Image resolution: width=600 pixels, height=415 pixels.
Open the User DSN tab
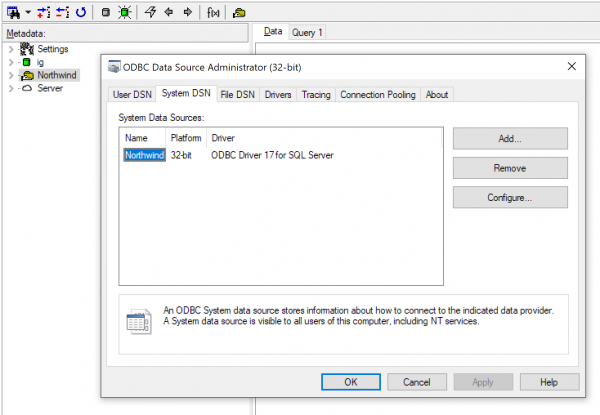132,94
